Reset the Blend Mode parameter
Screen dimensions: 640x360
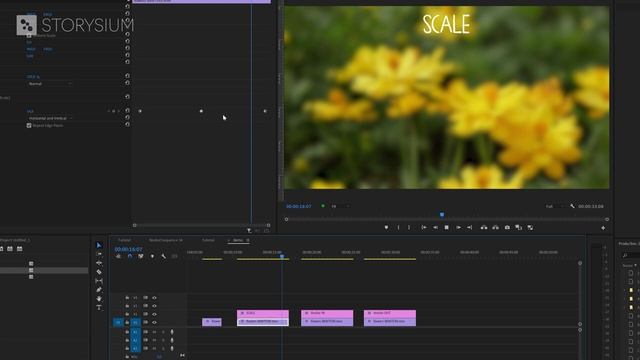pyautogui.click(x=127, y=83)
